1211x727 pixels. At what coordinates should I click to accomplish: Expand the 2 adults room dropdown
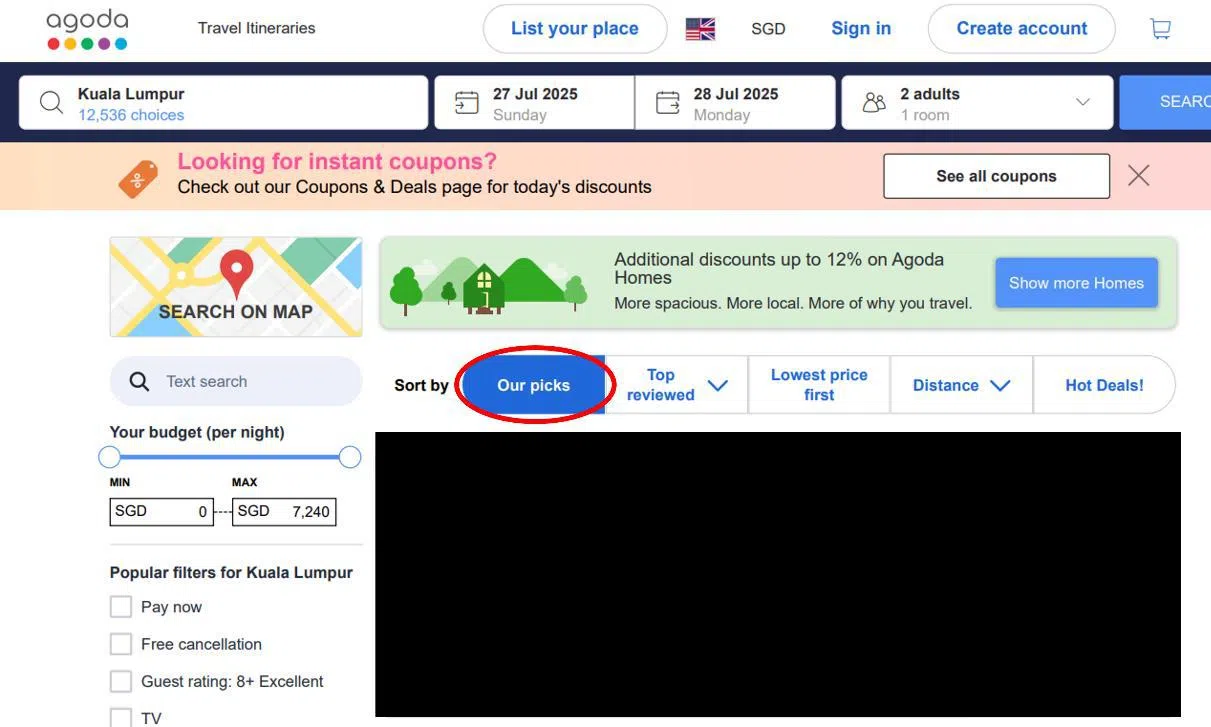point(1082,102)
